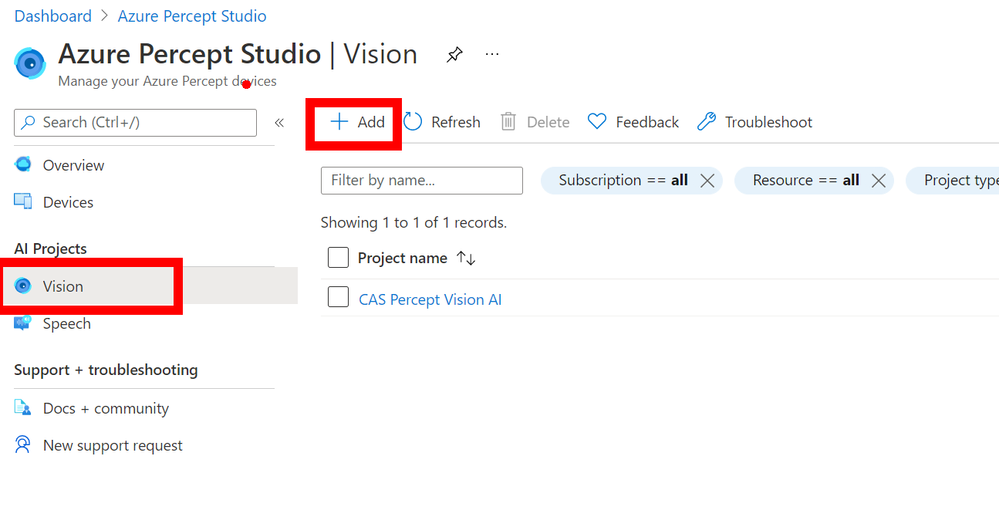Click the Azure Percept Studio logo
999x524 pixels.
(30, 62)
